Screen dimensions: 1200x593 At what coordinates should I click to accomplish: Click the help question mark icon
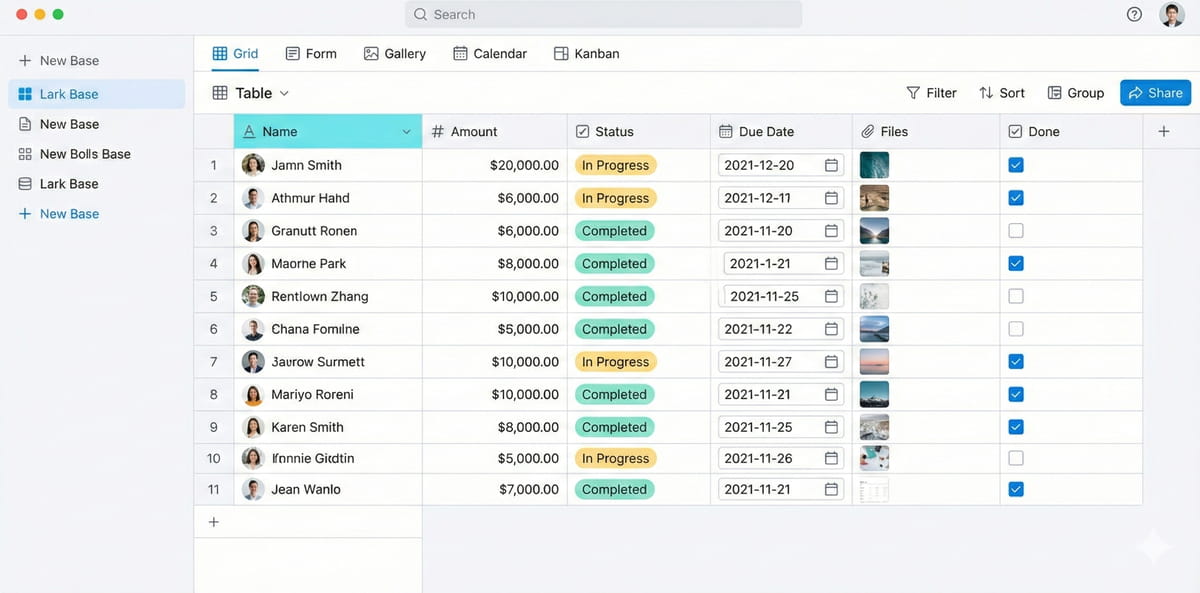coord(1134,14)
